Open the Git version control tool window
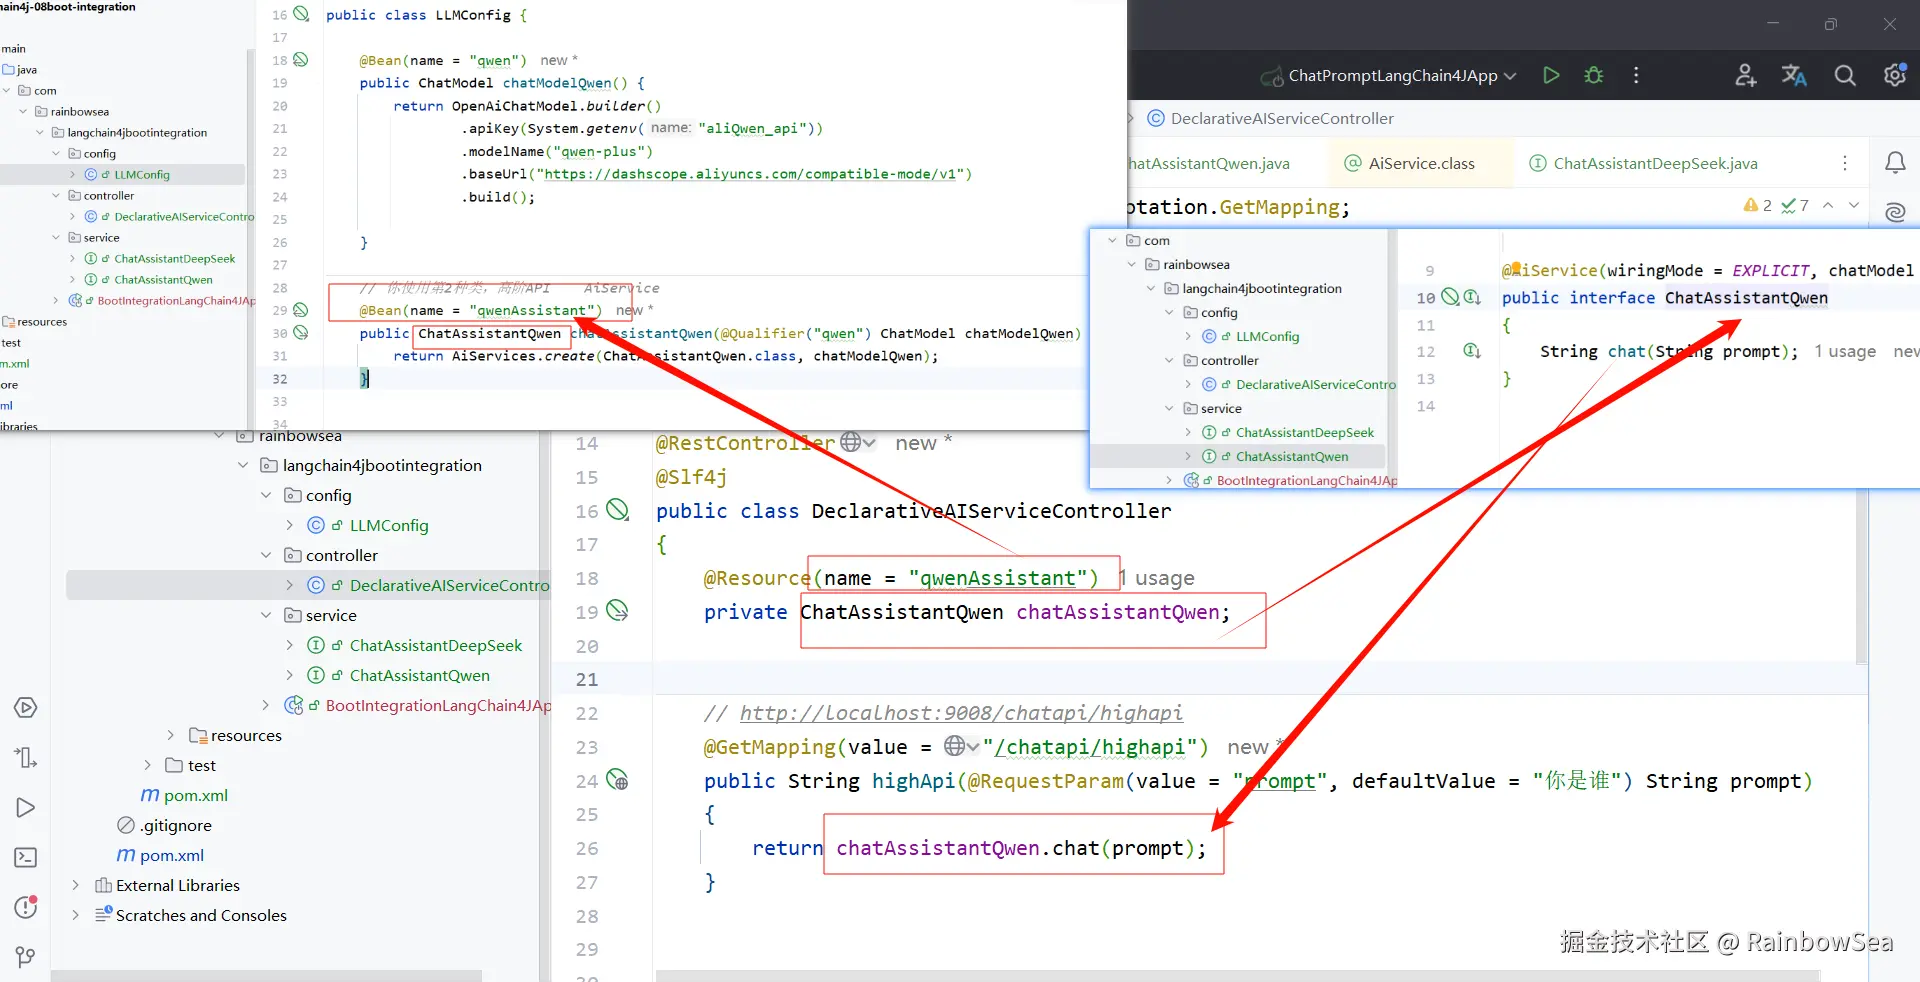 tap(26, 957)
